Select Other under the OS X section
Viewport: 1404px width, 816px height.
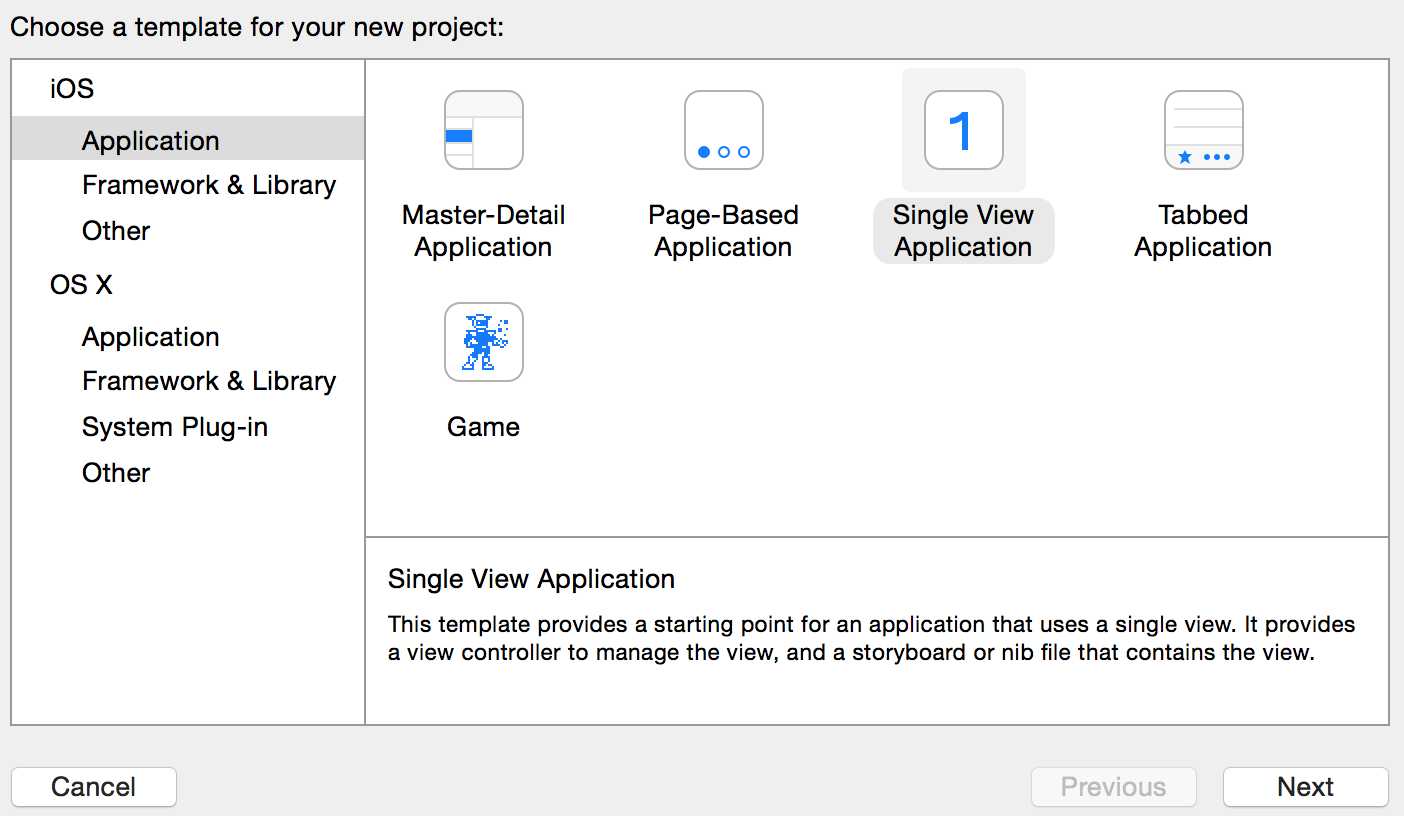point(116,473)
